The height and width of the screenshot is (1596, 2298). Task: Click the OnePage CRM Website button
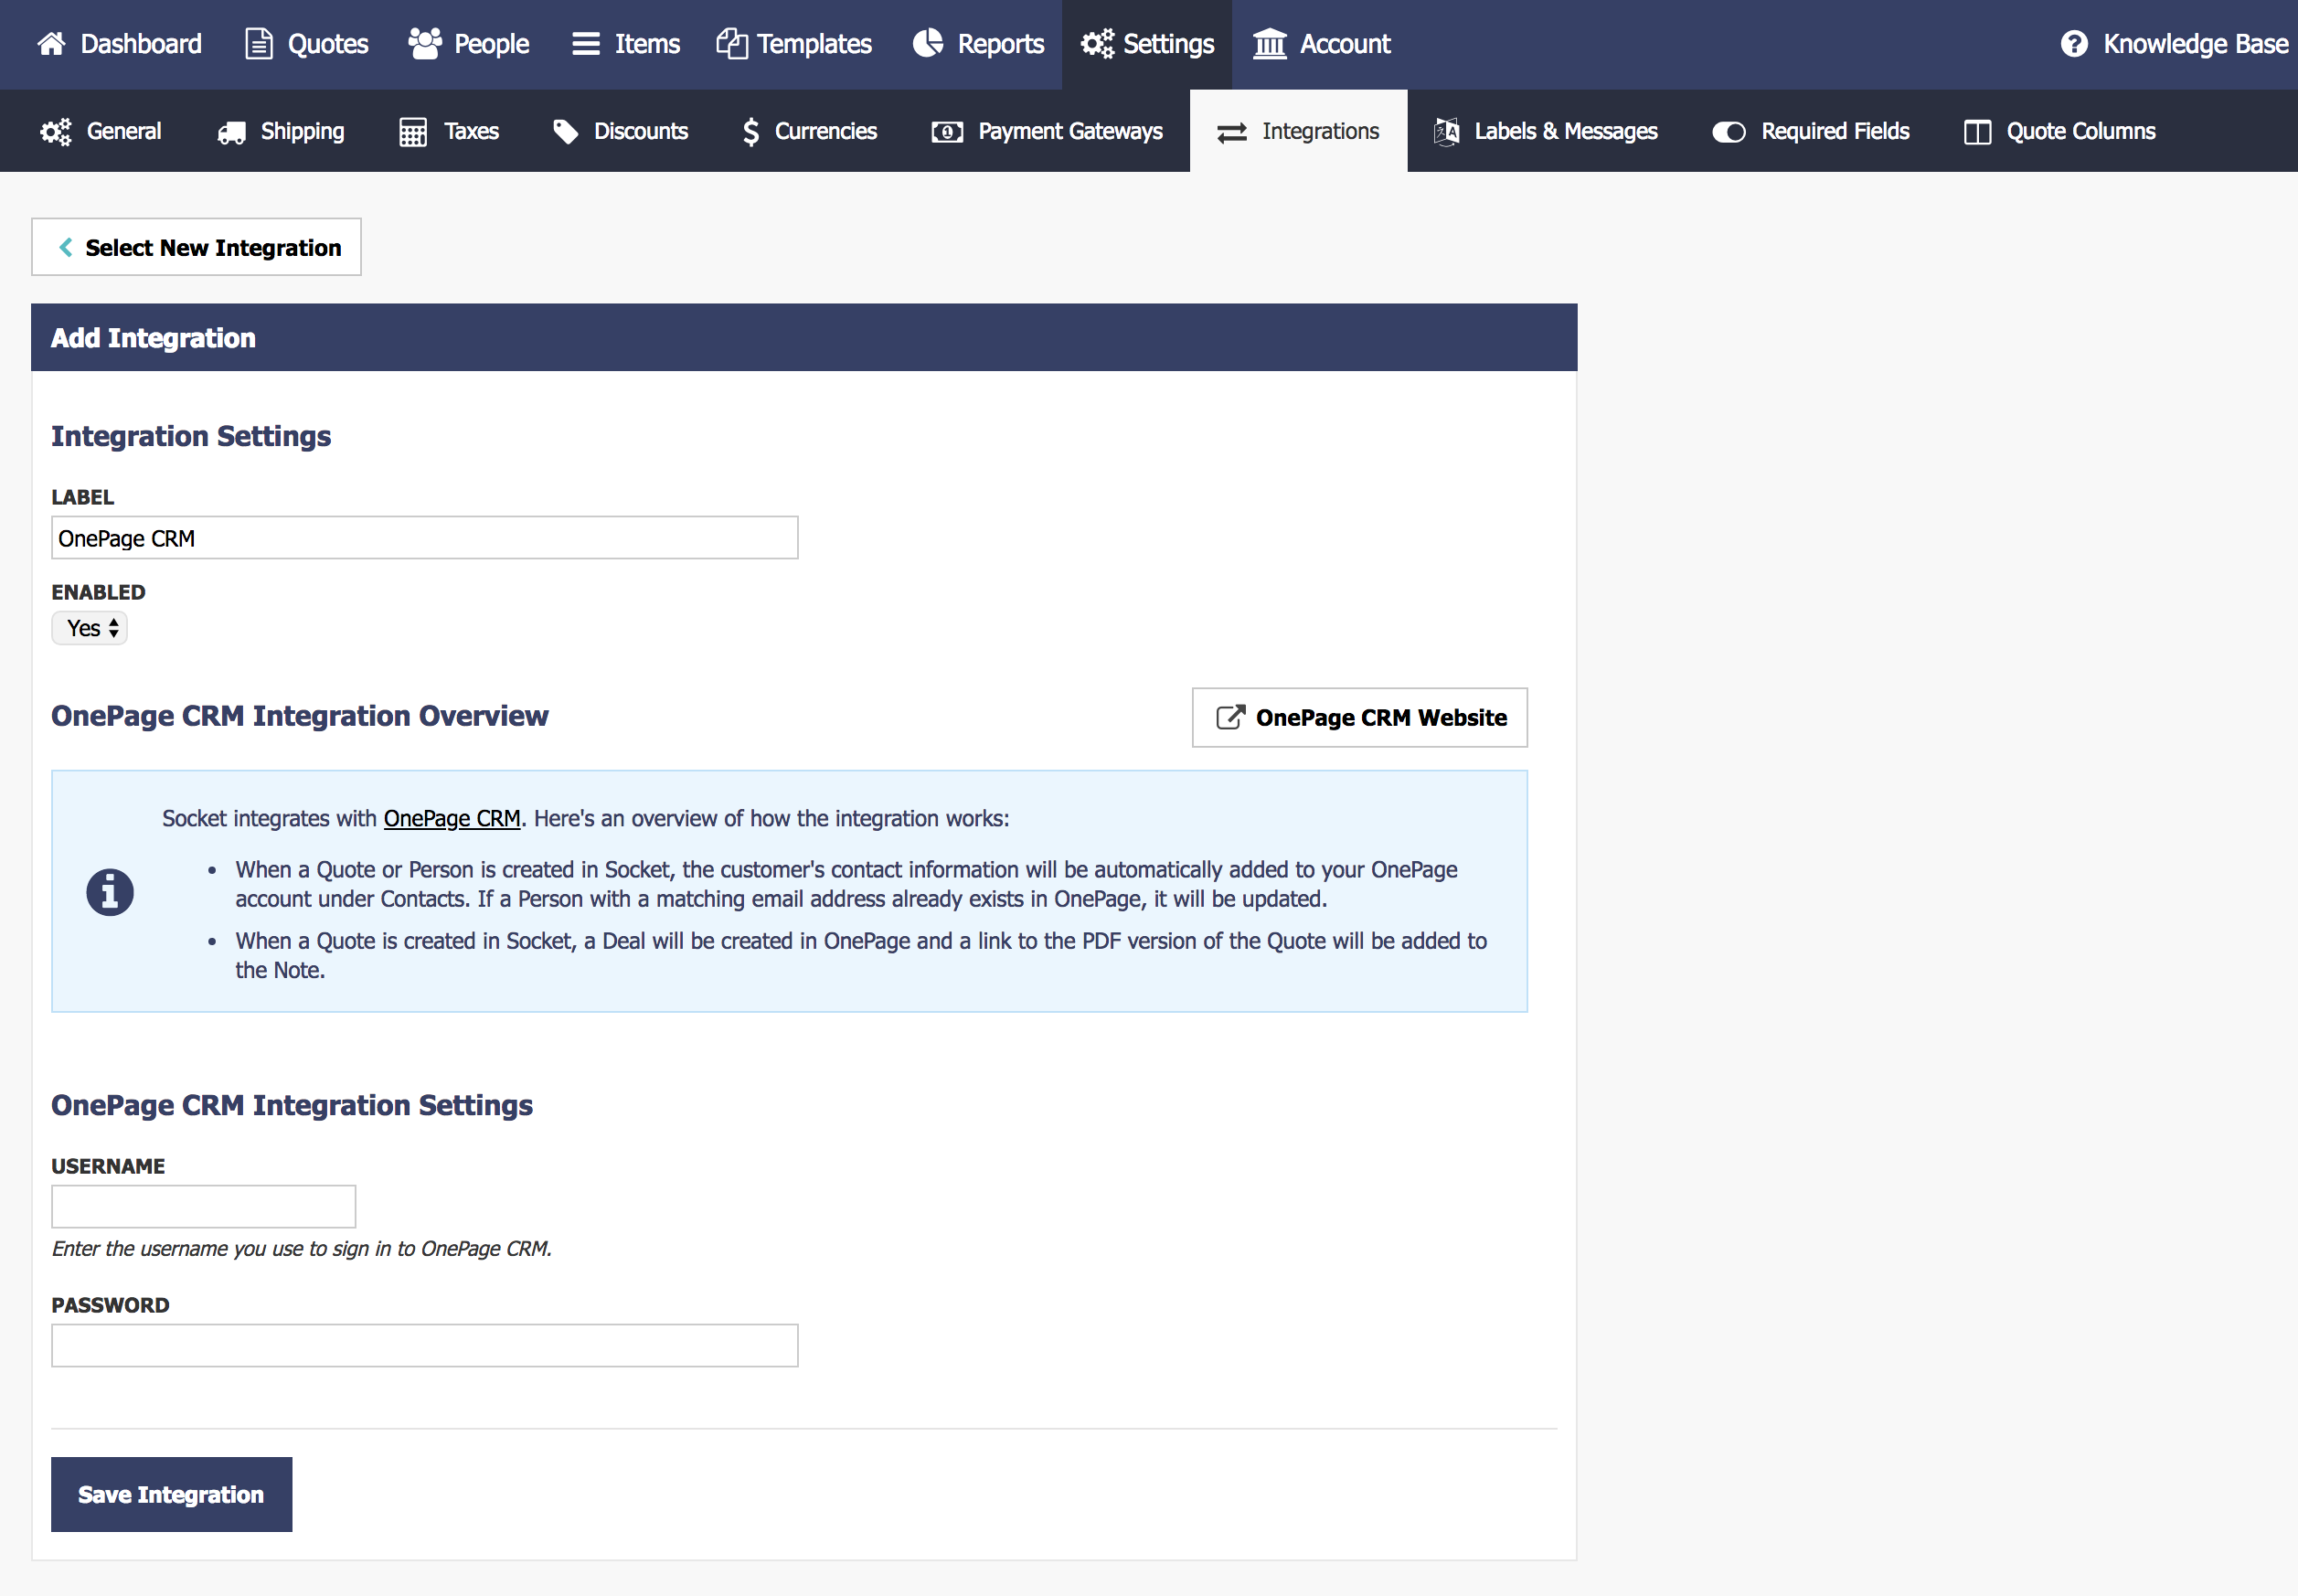[x=1360, y=717]
